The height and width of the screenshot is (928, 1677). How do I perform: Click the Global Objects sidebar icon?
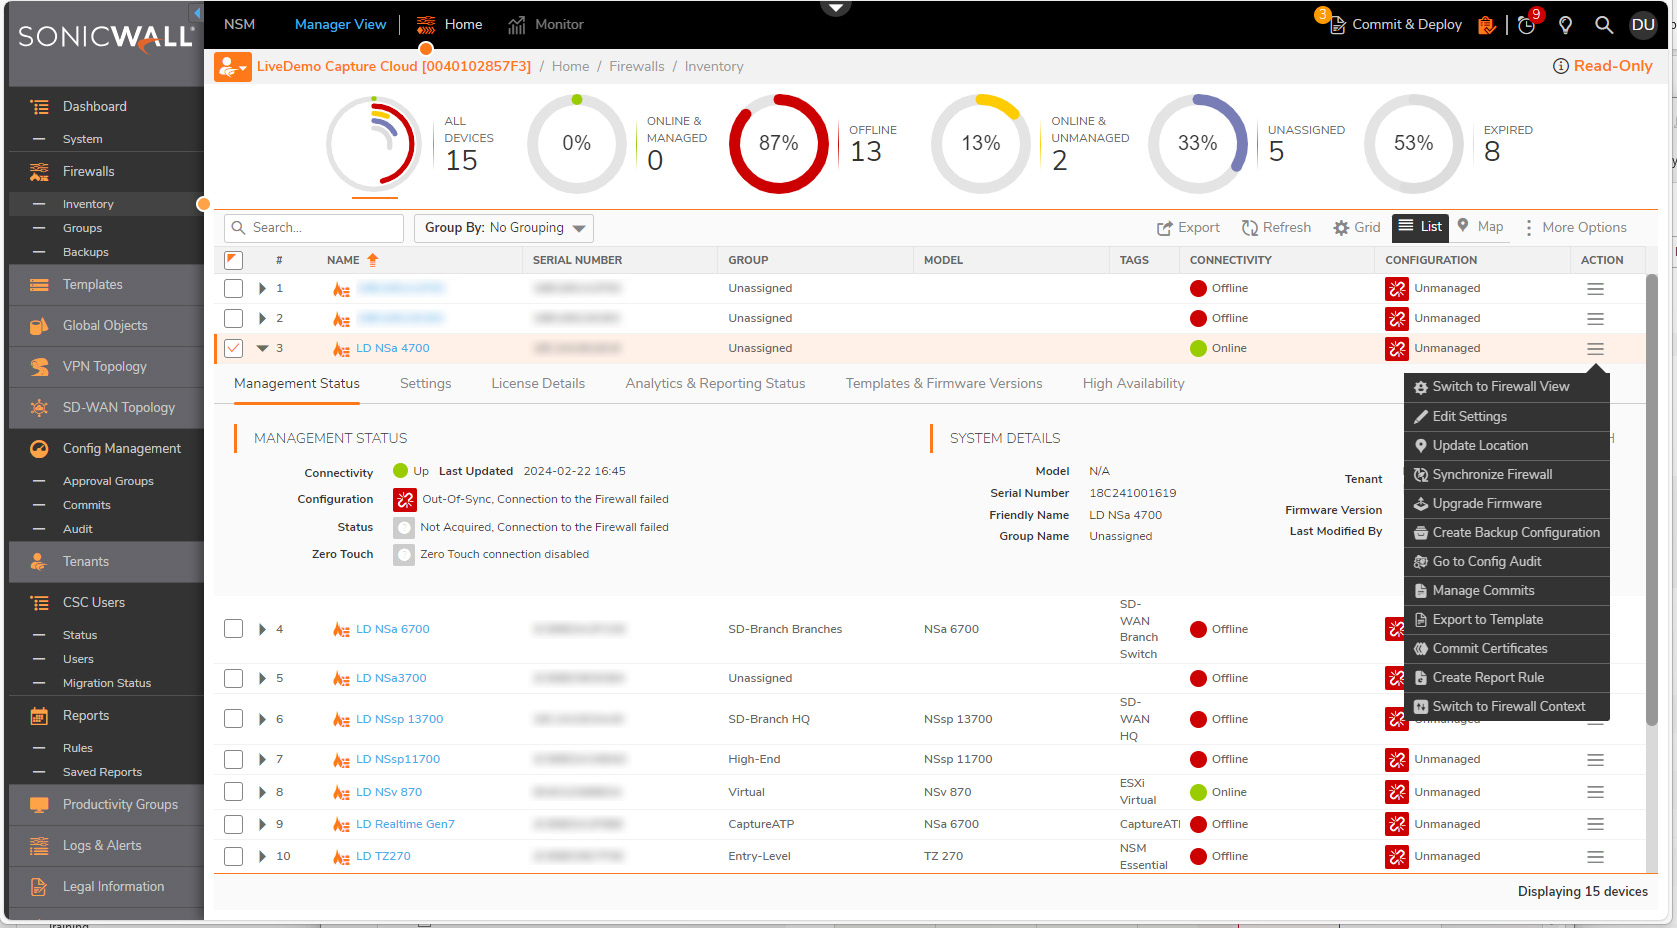39,326
